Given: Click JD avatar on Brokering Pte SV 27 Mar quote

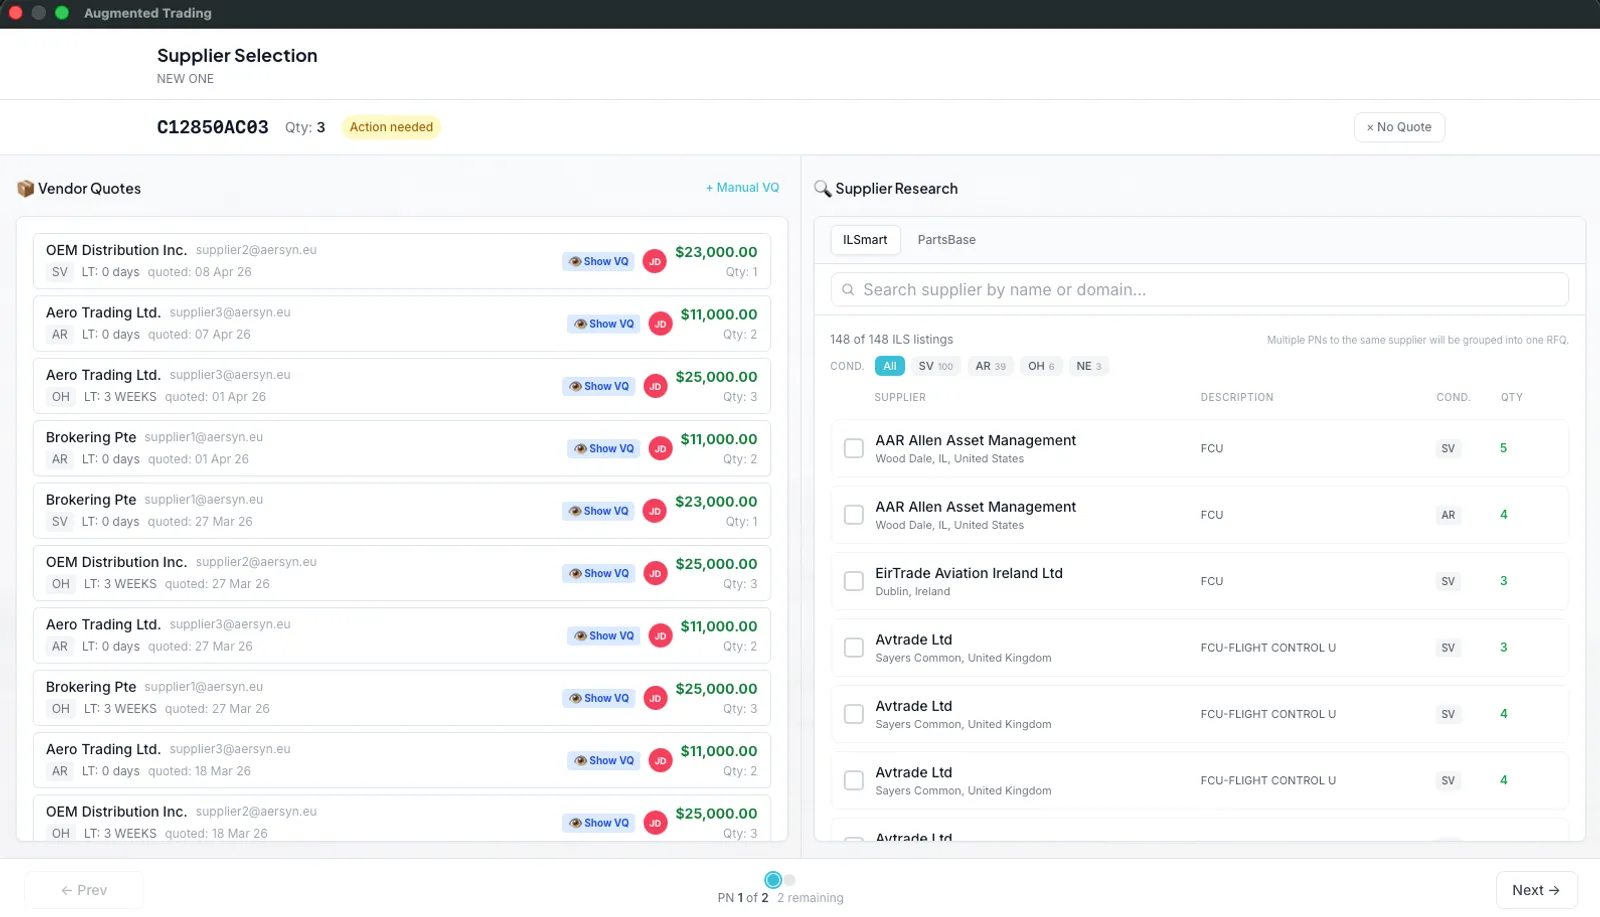Looking at the screenshot, I should pos(655,511).
